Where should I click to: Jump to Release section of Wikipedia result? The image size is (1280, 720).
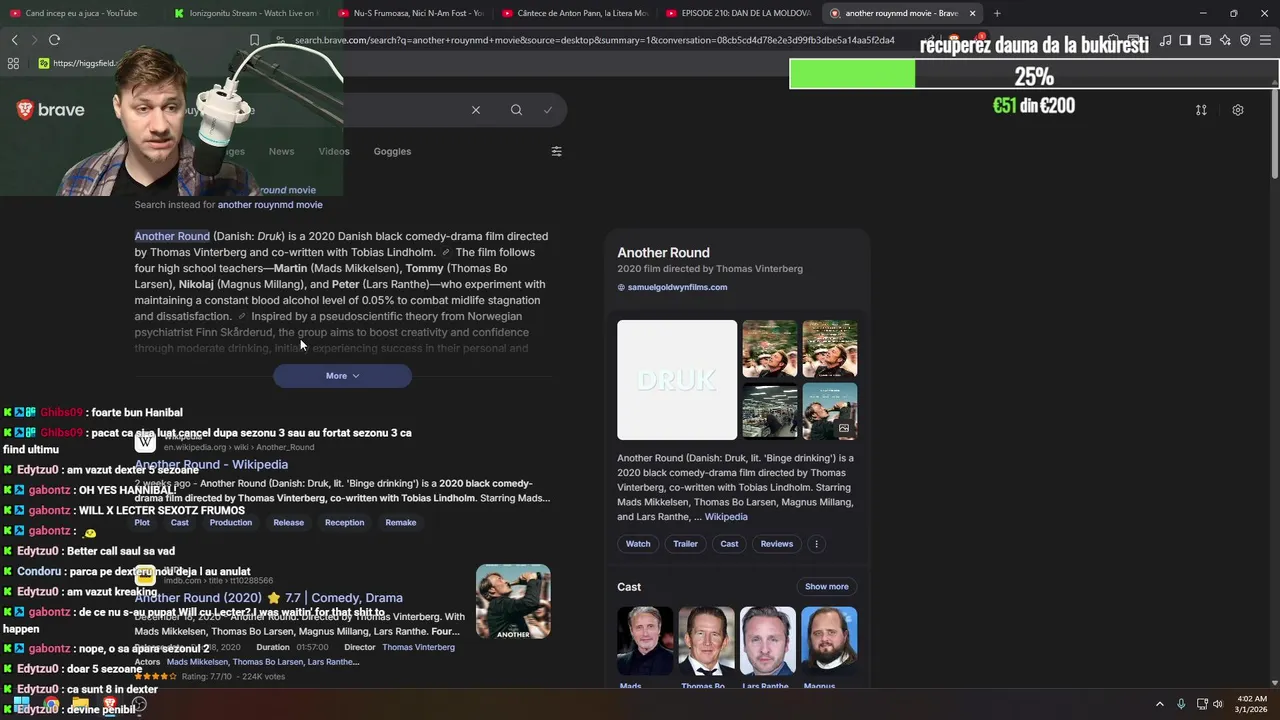click(x=289, y=522)
